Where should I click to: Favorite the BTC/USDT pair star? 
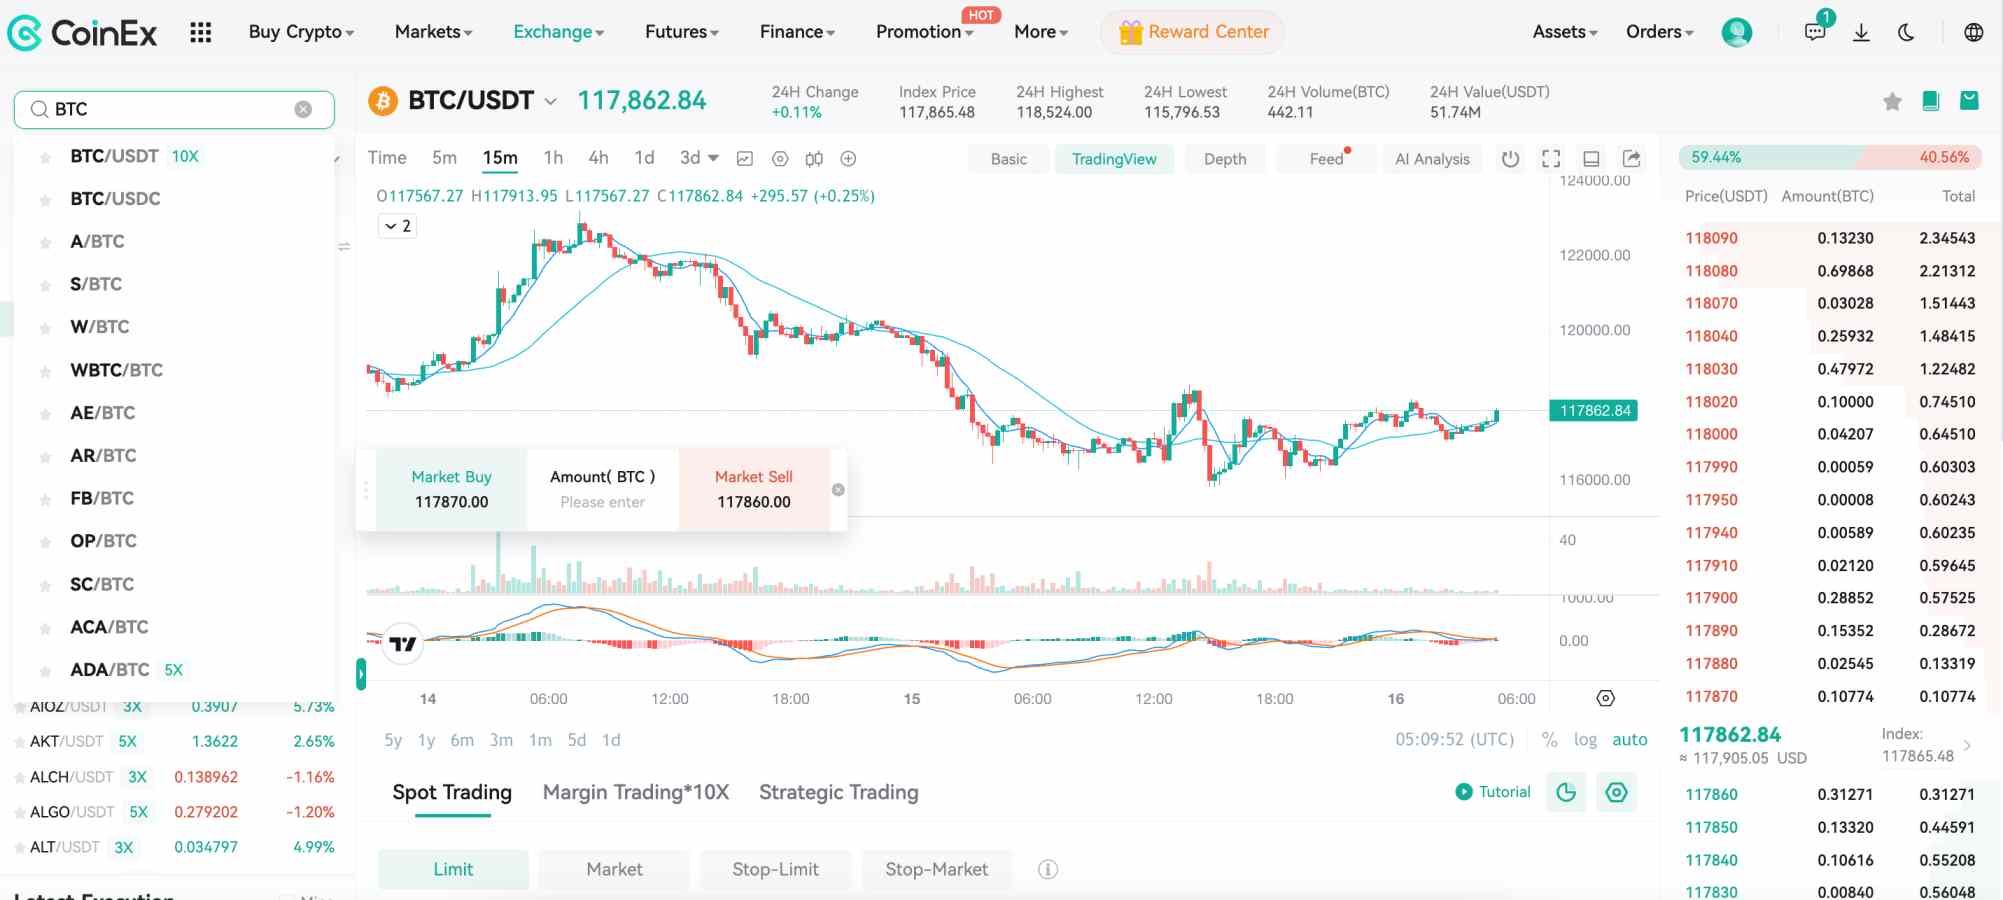[1892, 101]
